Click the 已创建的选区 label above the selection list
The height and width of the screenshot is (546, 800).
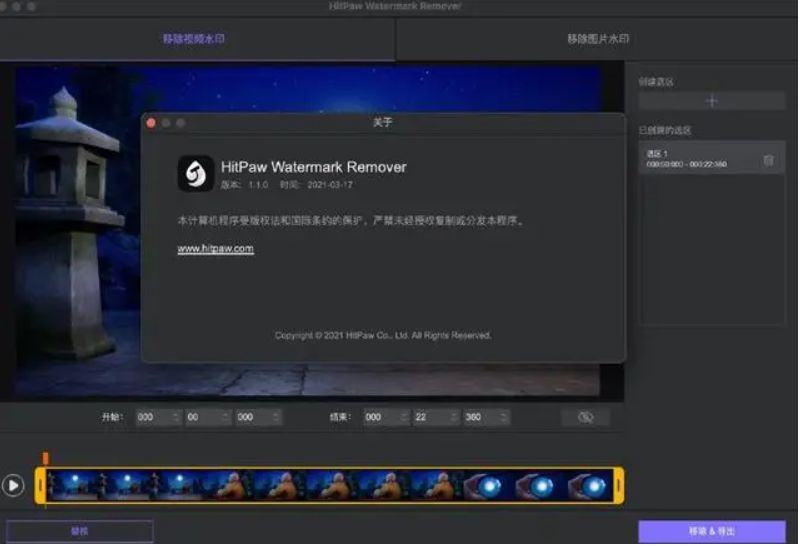pyautogui.click(x=665, y=131)
